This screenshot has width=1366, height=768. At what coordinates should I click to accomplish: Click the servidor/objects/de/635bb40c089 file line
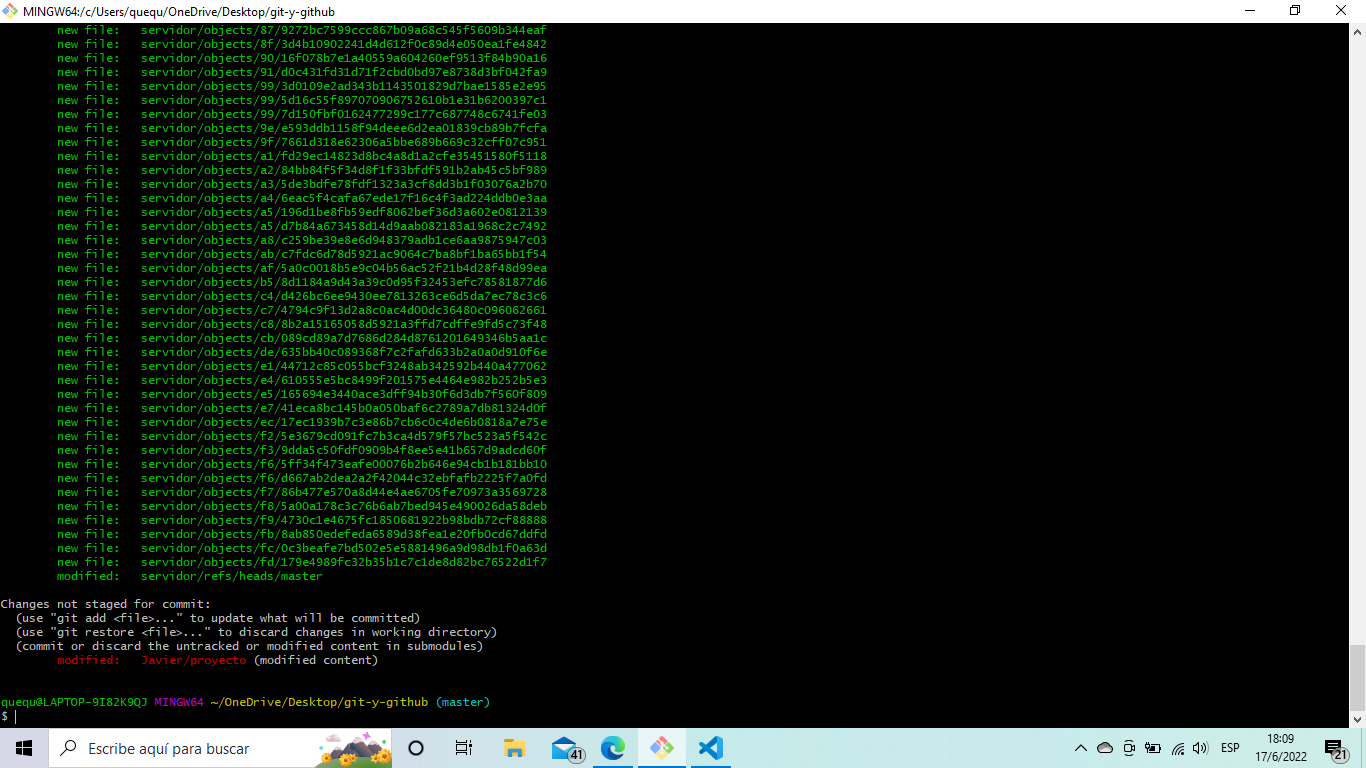click(x=302, y=352)
